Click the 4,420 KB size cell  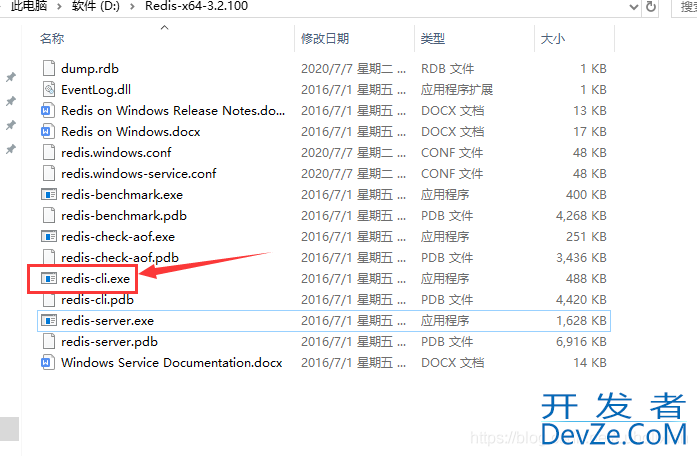tap(581, 300)
